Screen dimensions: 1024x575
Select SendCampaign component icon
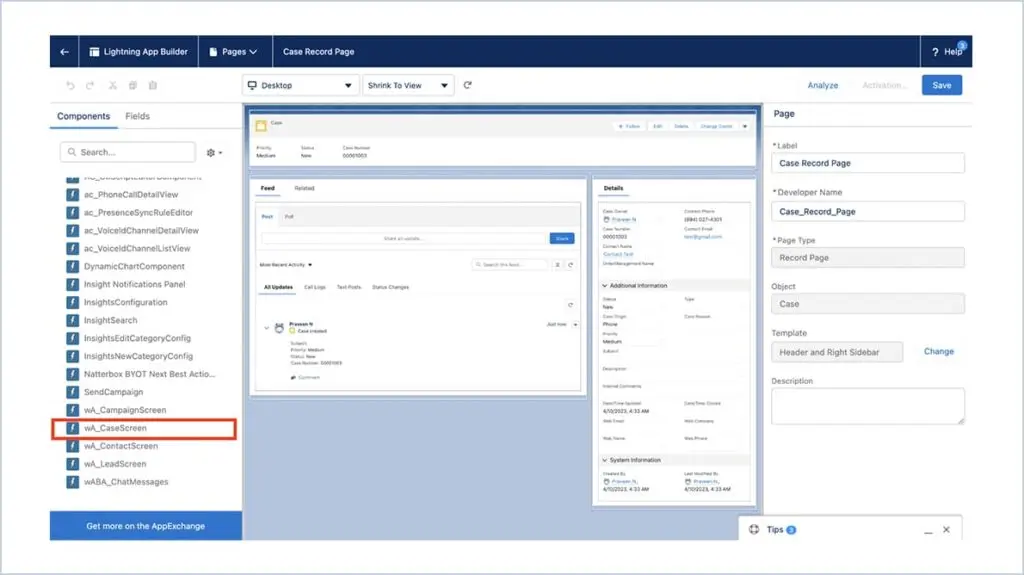[72, 392]
